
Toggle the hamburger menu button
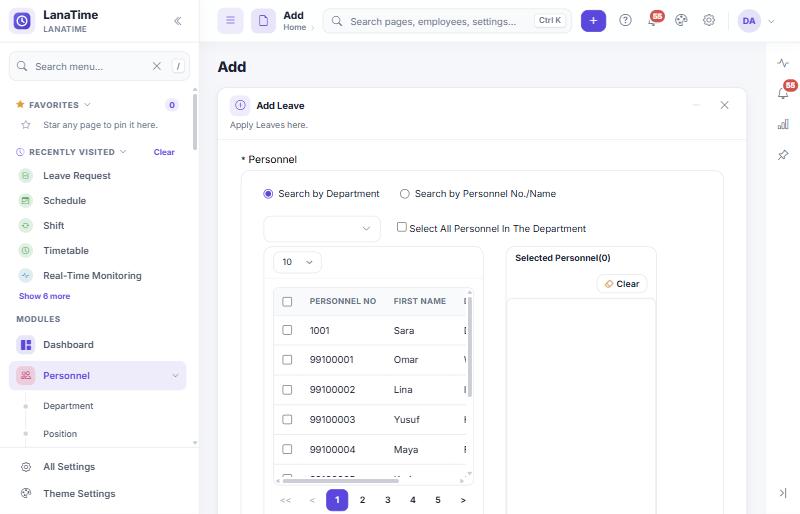[231, 21]
